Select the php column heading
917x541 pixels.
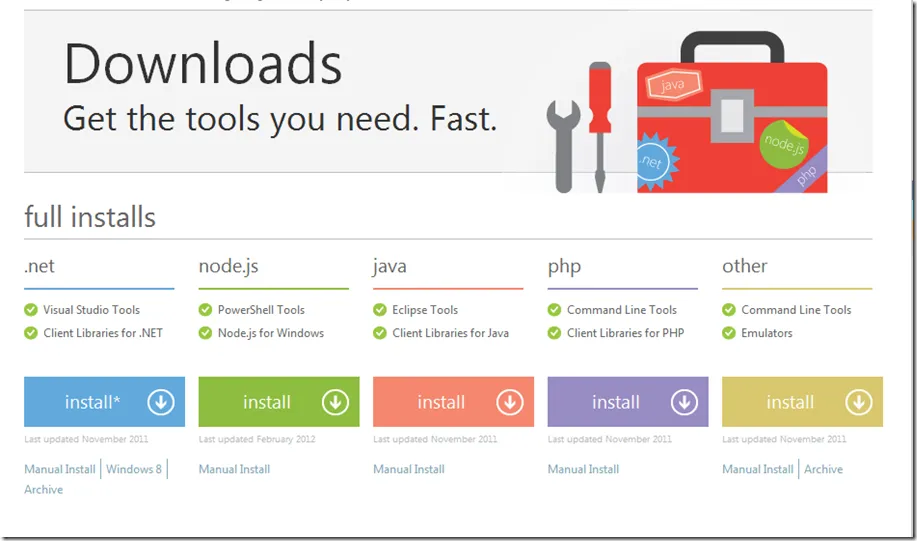point(564,267)
